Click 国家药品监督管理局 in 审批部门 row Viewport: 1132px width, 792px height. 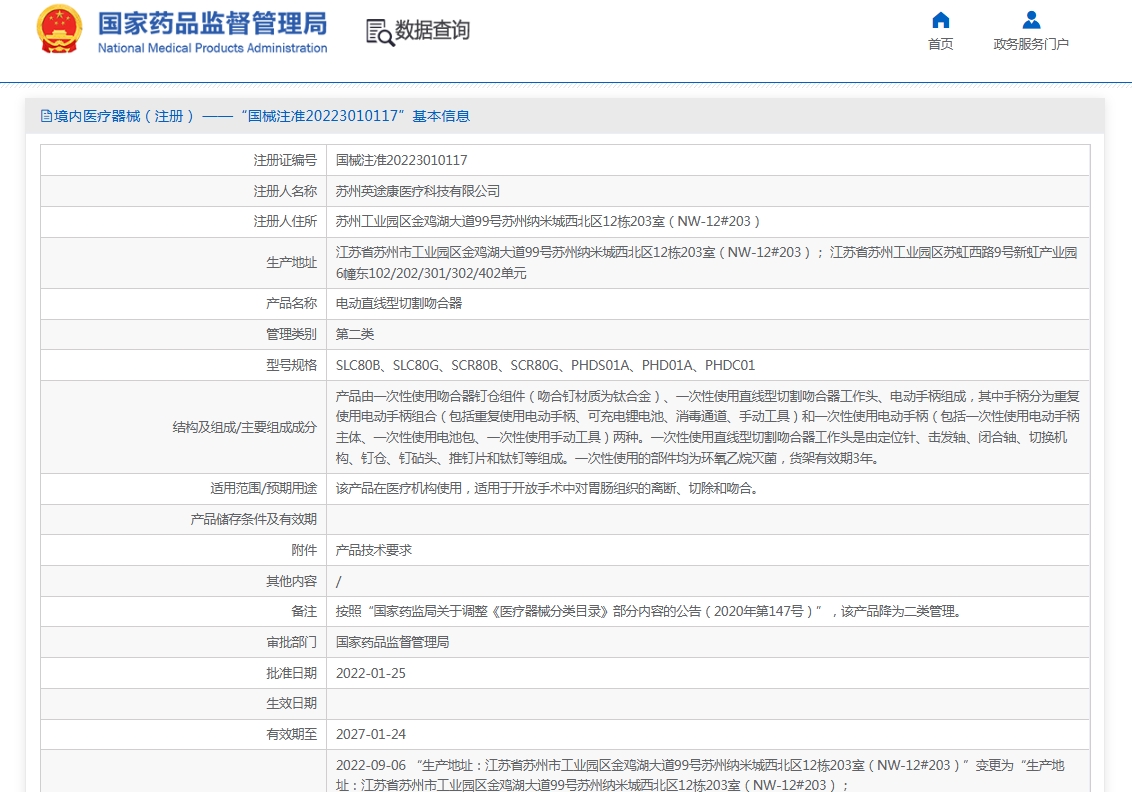[393, 643]
